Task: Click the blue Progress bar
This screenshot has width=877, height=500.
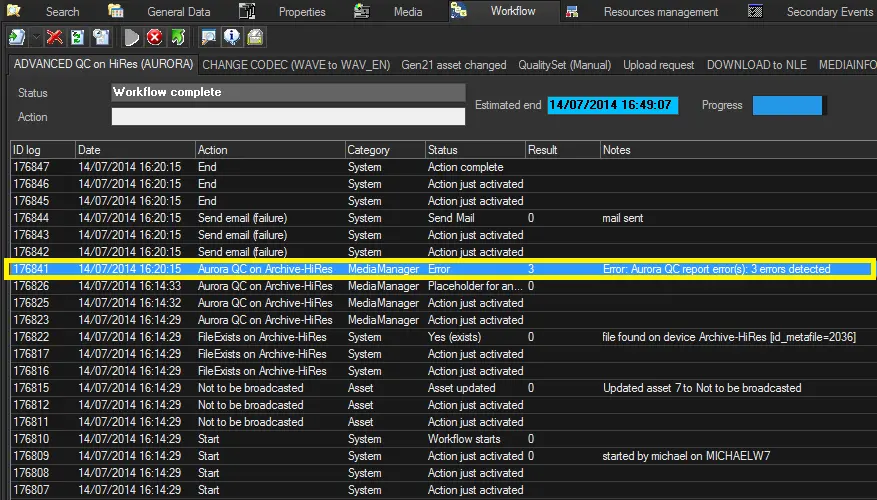Action: pyautogui.click(x=787, y=105)
